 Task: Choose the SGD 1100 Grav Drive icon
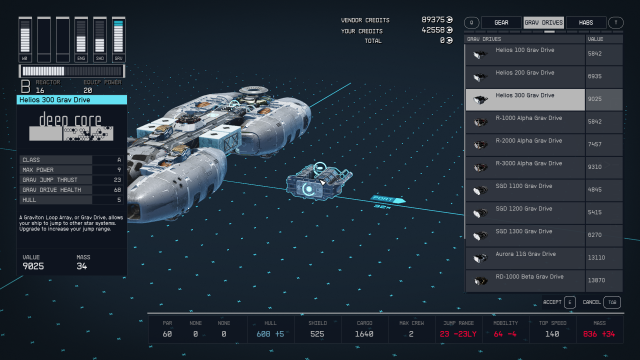[480, 190]
